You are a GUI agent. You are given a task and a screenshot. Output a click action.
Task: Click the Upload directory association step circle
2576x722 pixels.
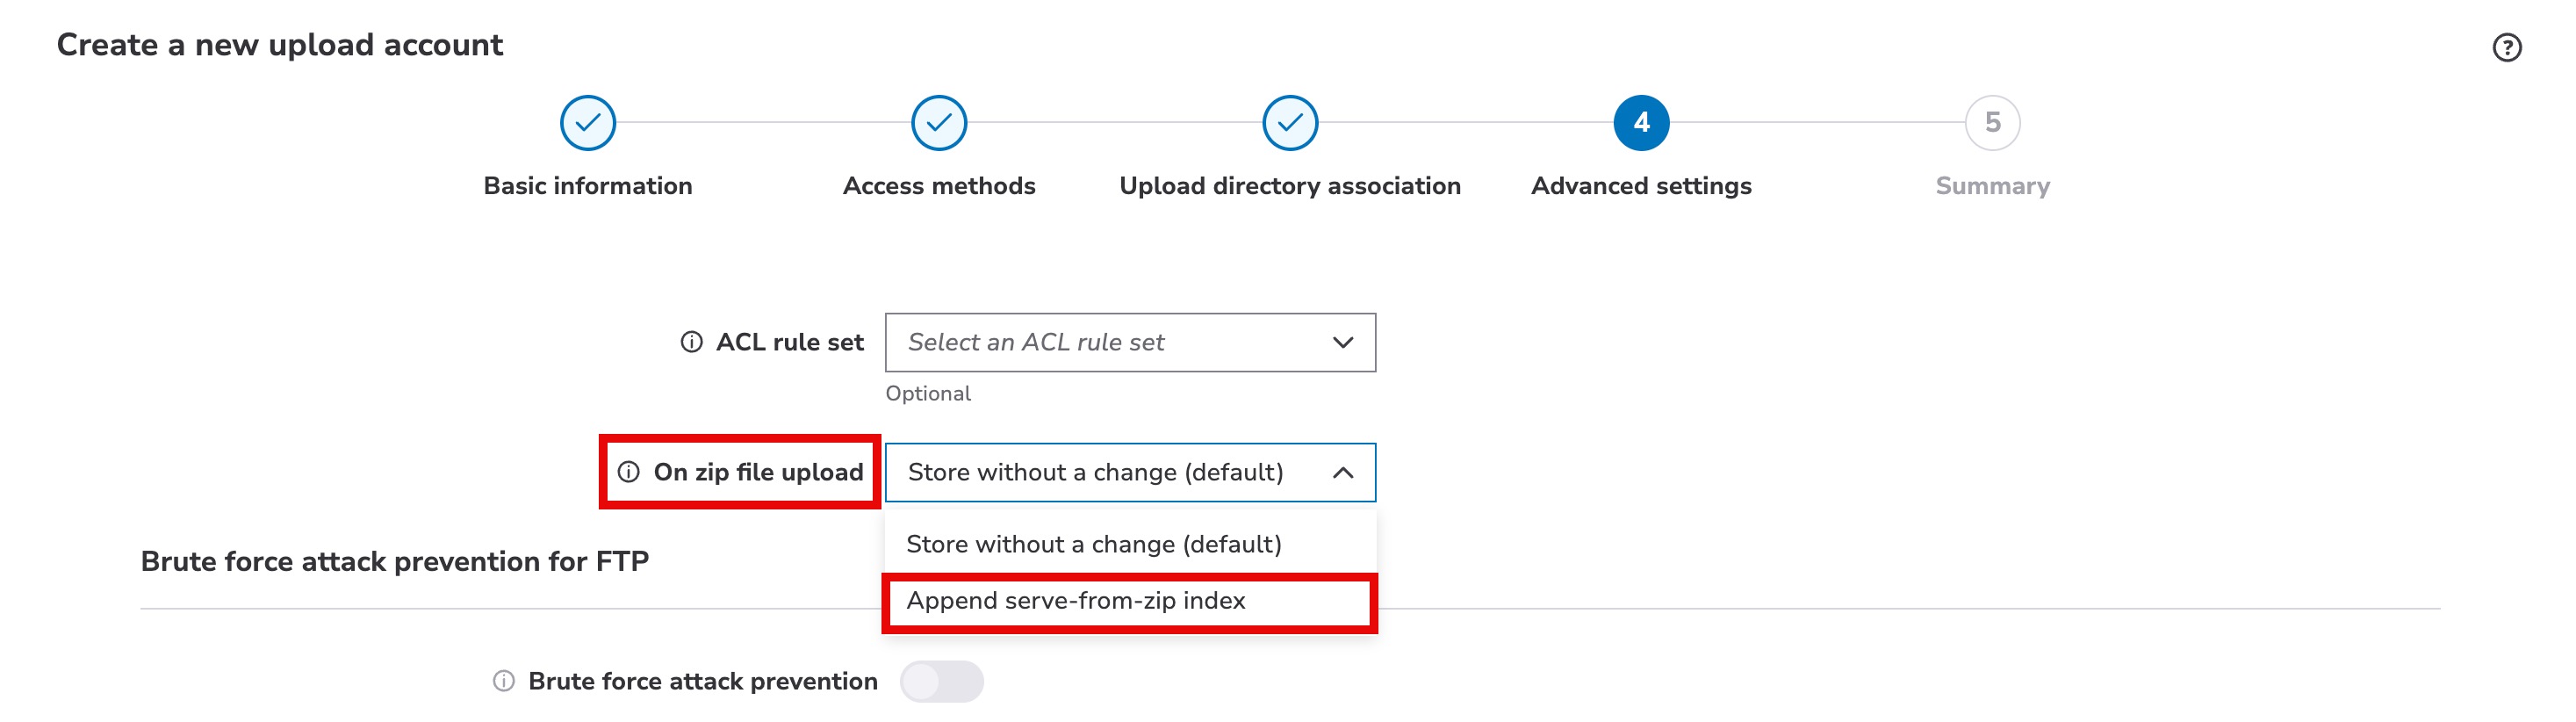click(1290, 123)
